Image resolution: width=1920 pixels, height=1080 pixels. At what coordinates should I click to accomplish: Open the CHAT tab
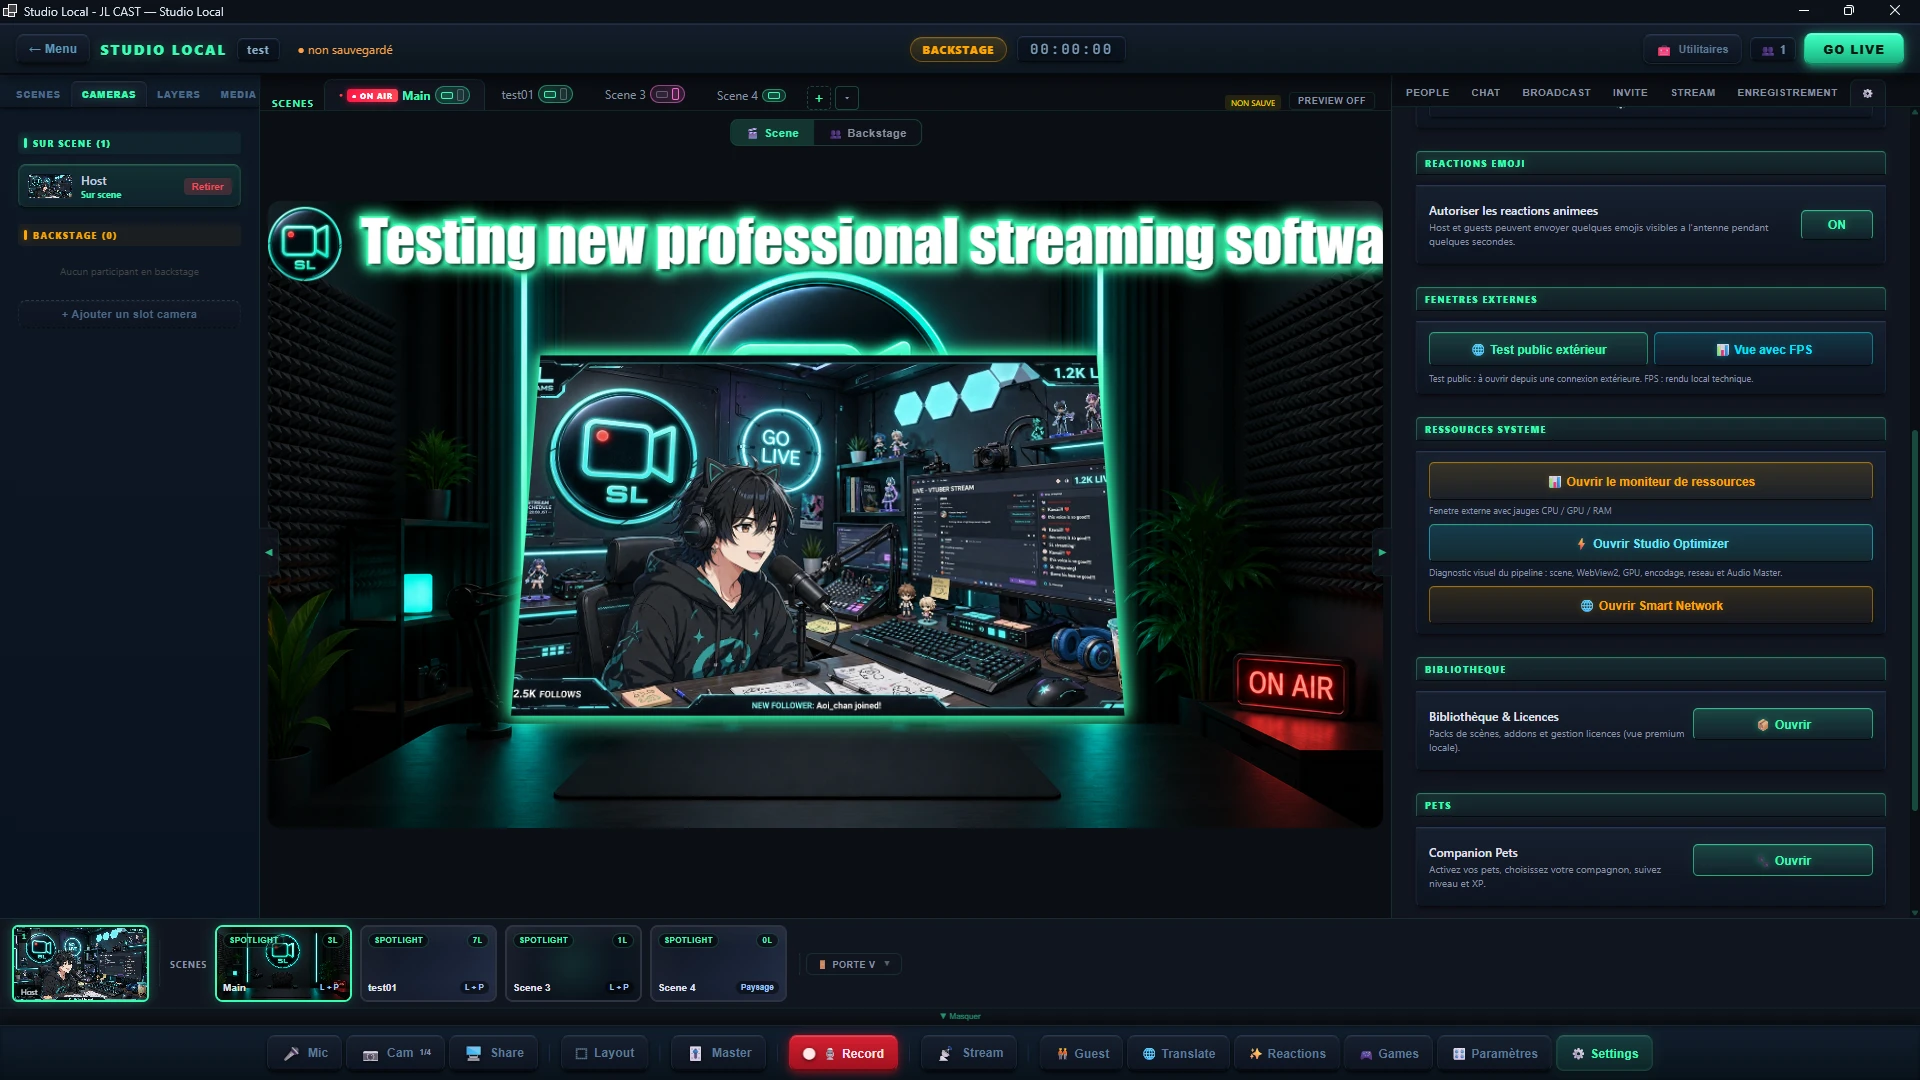[1485, 93]
